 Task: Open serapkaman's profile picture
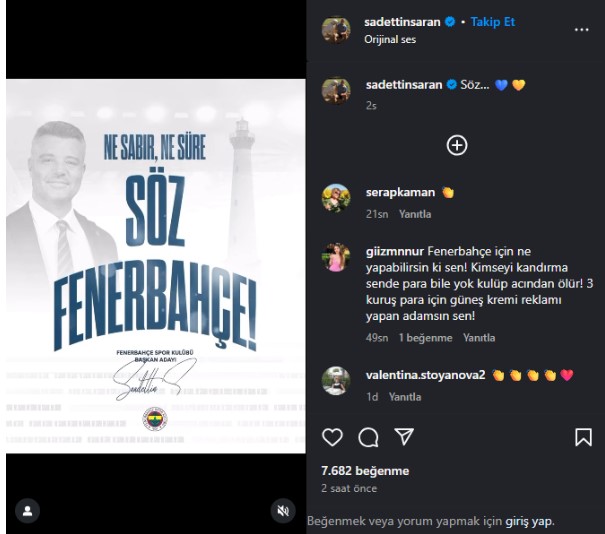tap(336, 198)
